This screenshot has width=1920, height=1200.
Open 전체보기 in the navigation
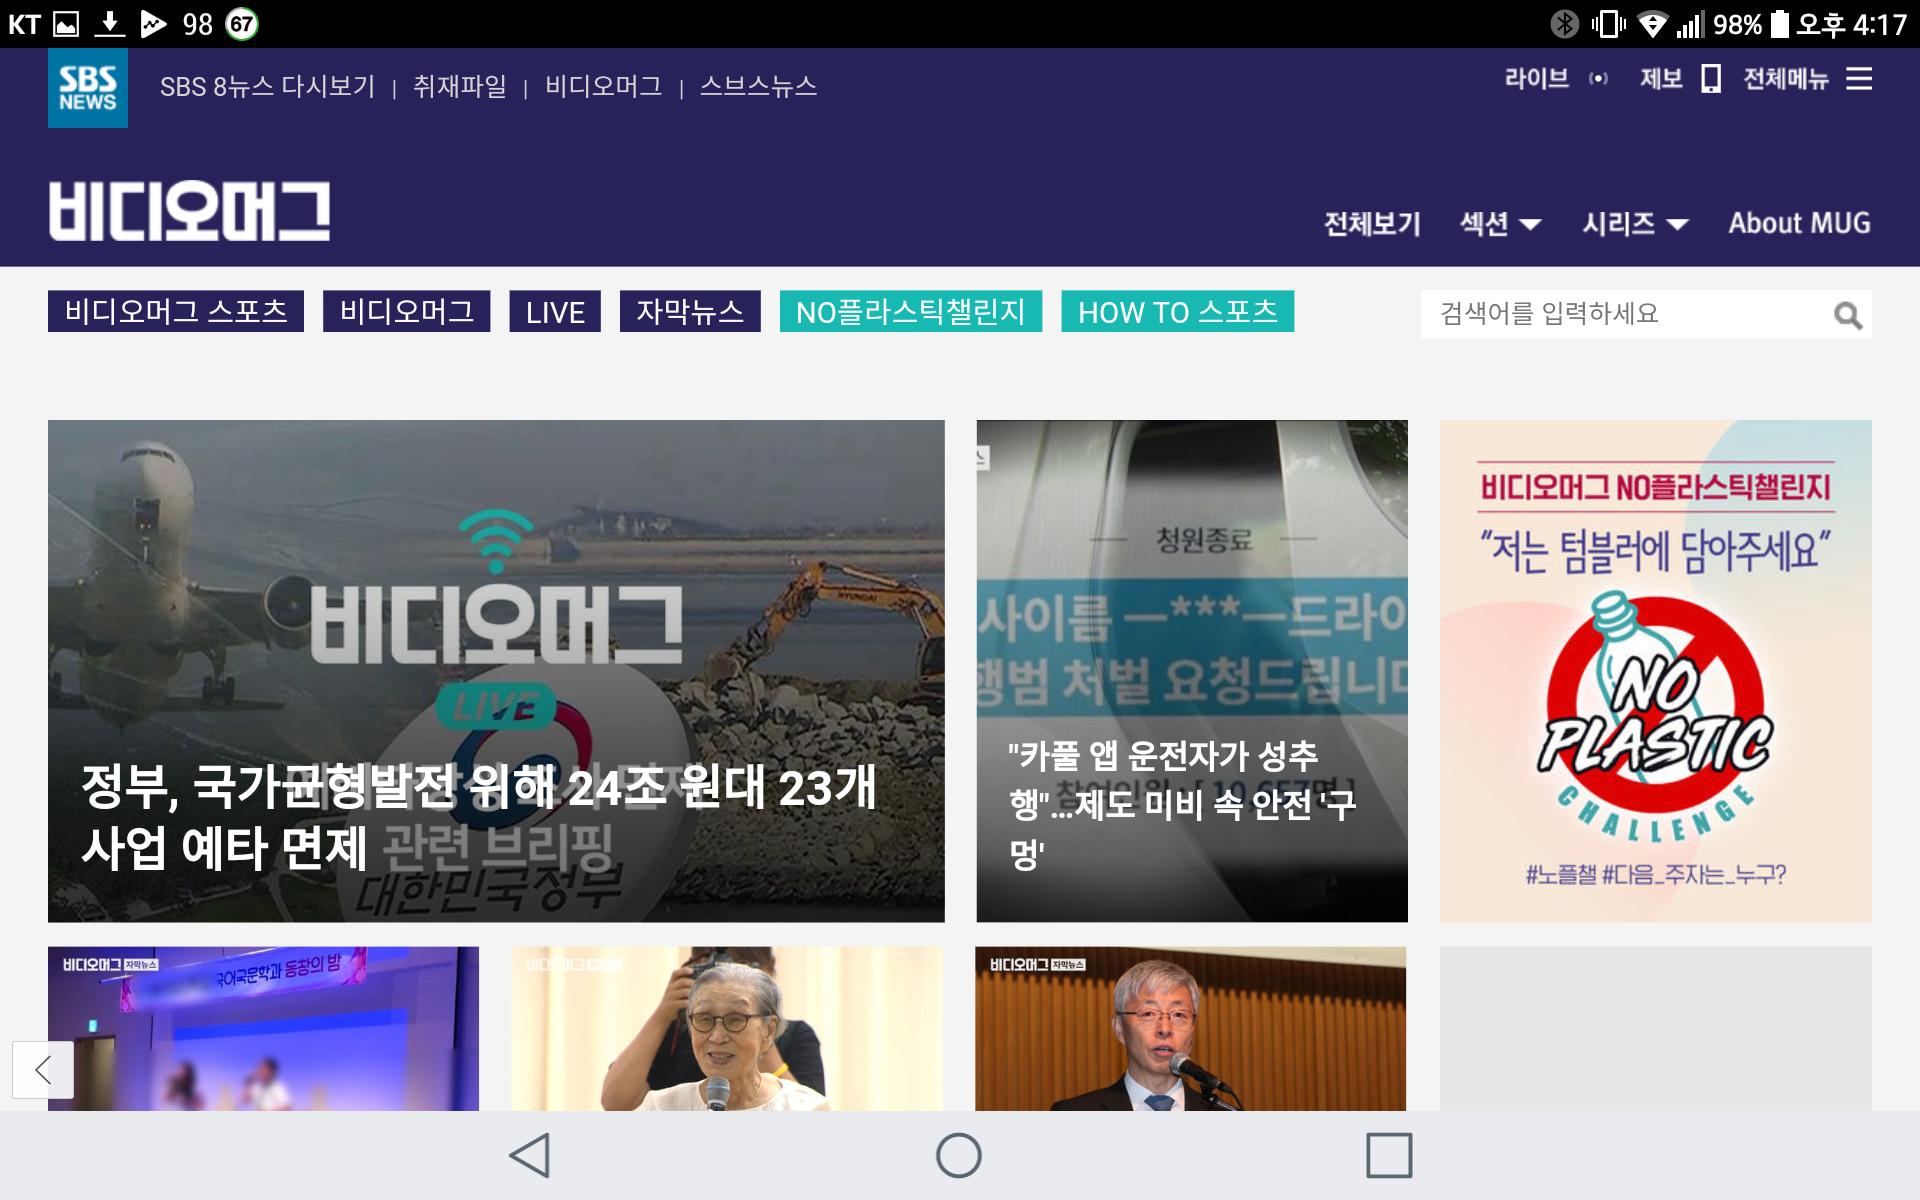(1372, 223)
